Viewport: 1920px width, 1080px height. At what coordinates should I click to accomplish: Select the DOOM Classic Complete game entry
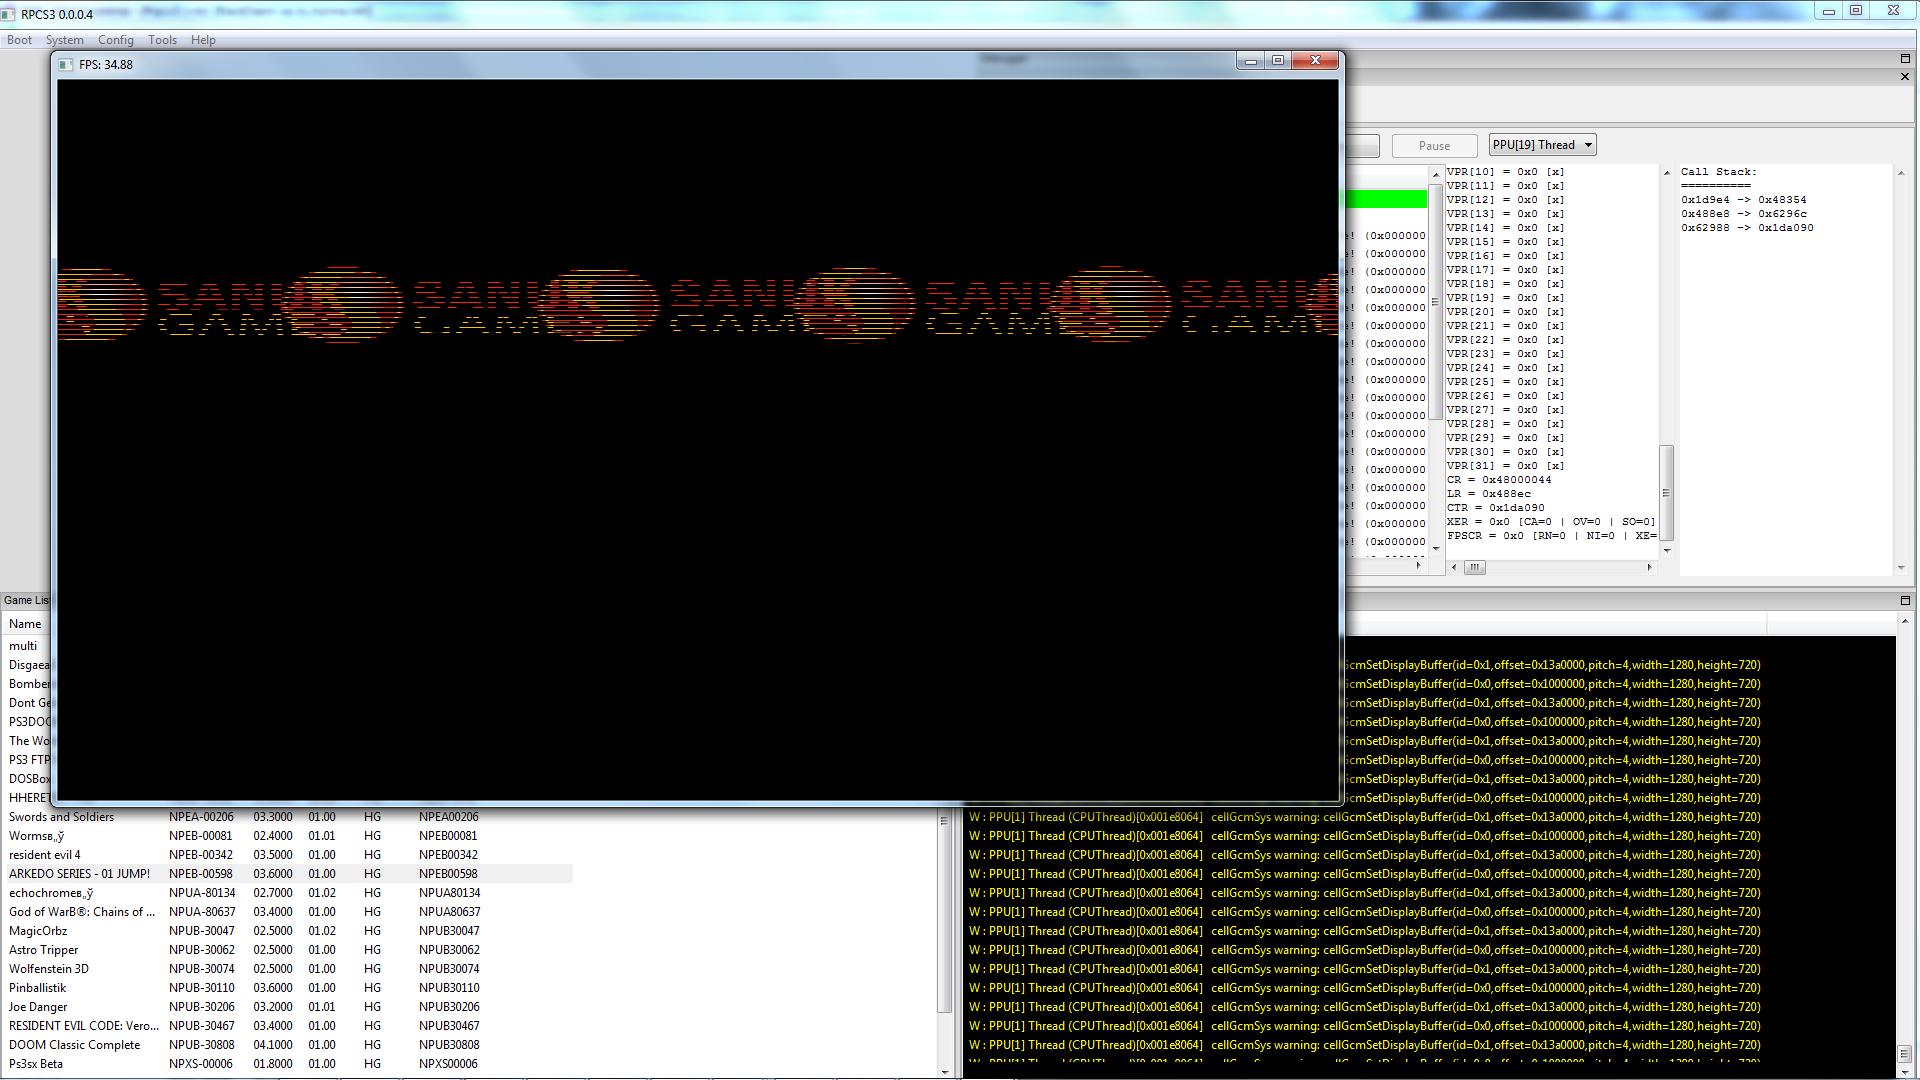(x=75, y=1045)
